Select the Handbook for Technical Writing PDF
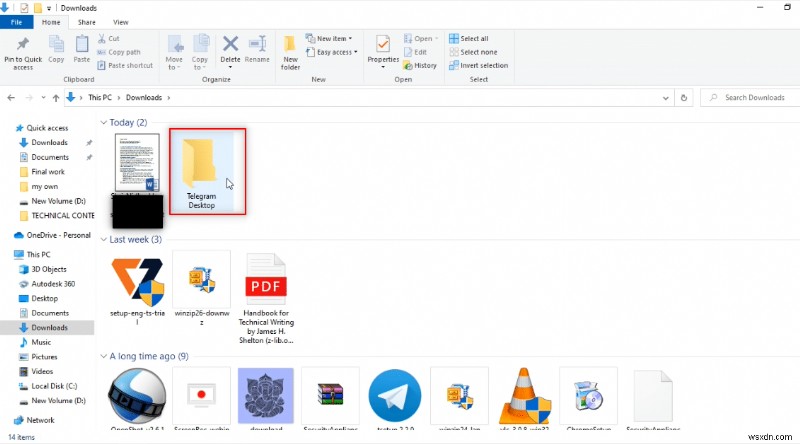The image size is (800, 444). pos(266,299)
